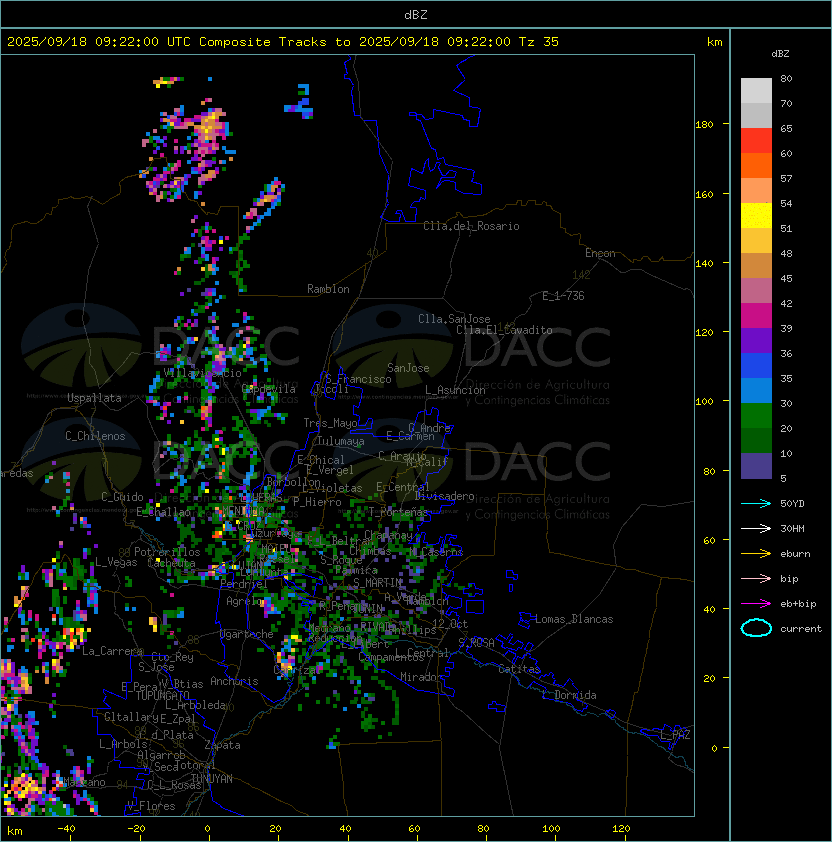Click the 'TUNUYAN' place label
This screenshot has width=832, height=842.
pos(212,779)
